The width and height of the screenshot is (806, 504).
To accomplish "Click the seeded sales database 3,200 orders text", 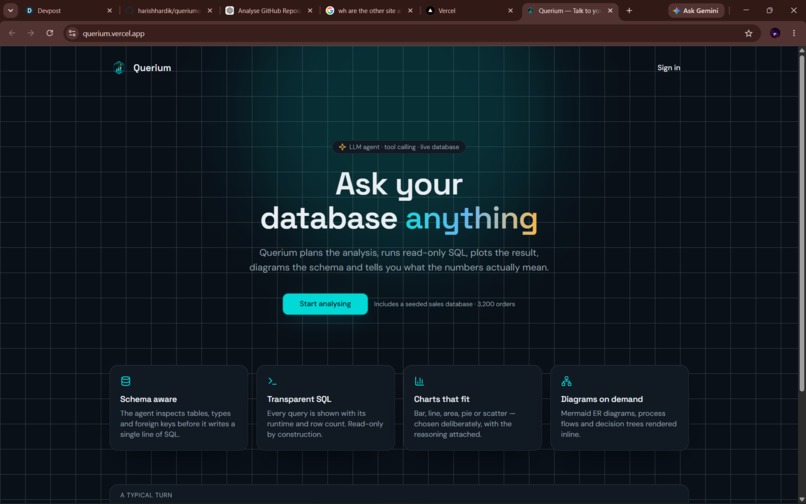I will tap(444, 304).
